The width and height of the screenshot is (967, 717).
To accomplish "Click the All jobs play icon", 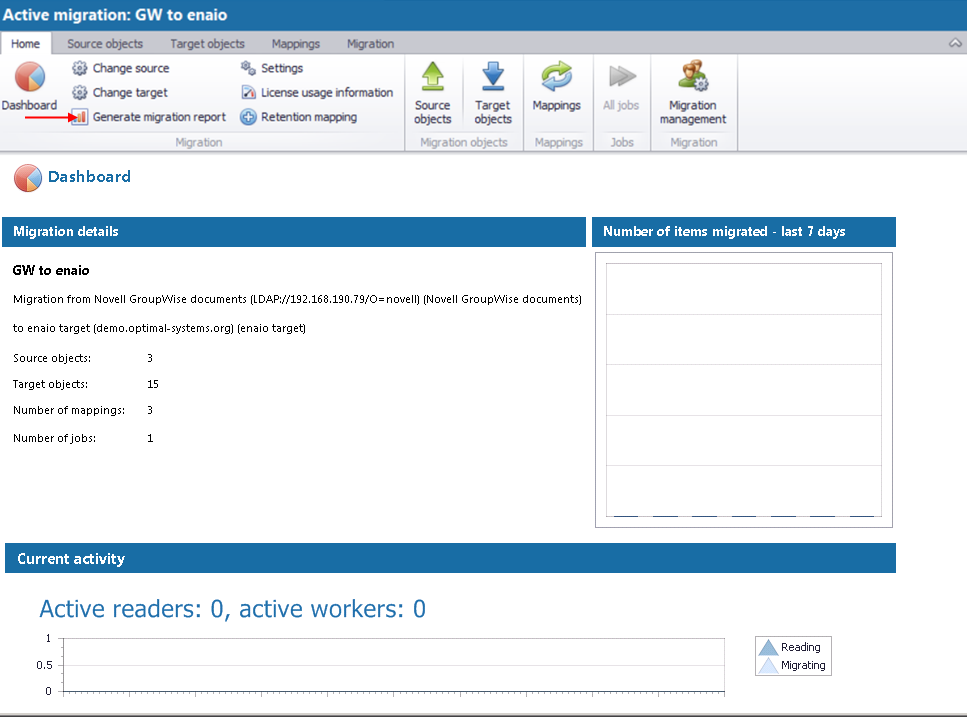I will (x=621, y=78).
